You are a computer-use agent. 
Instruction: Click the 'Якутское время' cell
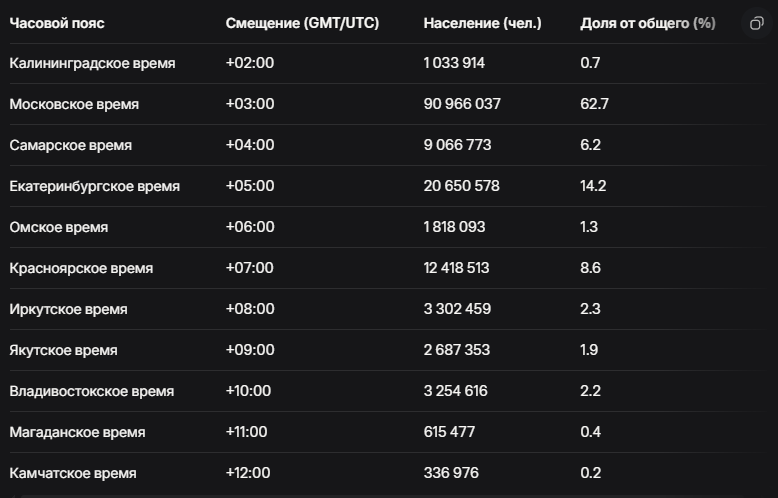(x=63, y=350)
